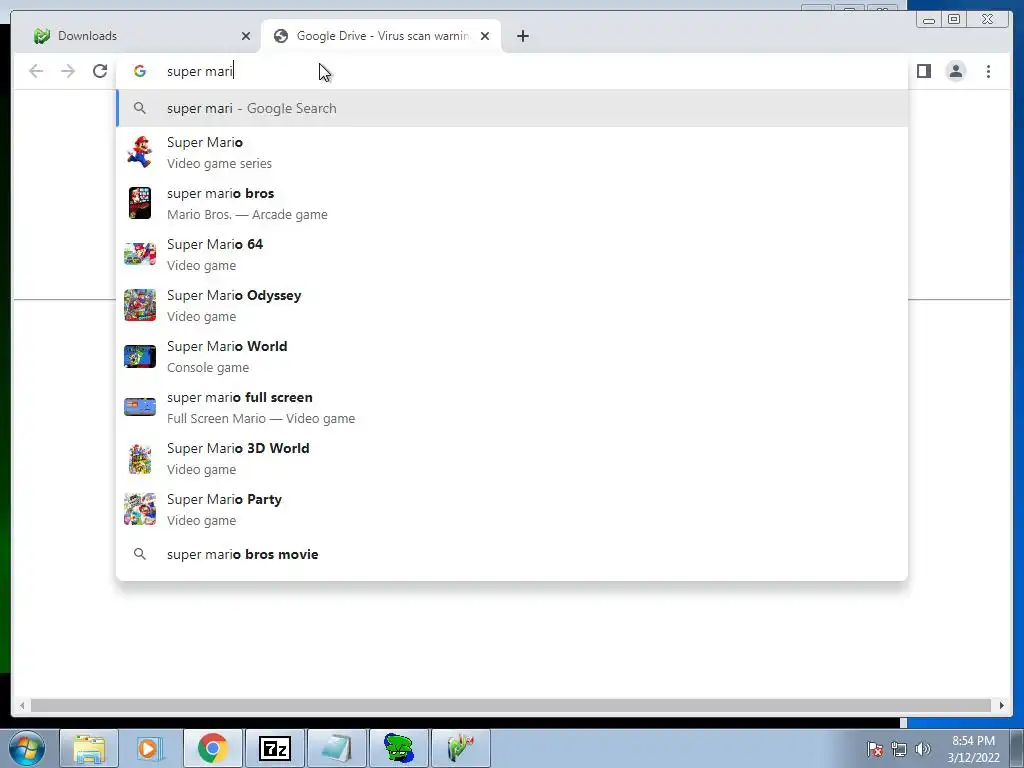Click magnifier icon beside 'super mario bros movie'
The image size is (1024, 768).
pyautogui.click(x=140, y=554)
